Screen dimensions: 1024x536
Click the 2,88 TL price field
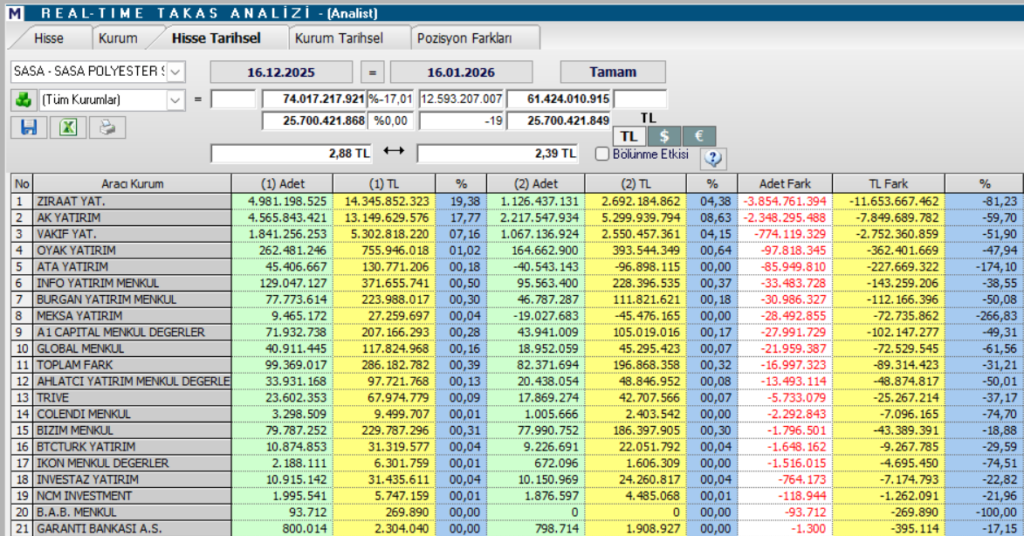coord(291,153)
